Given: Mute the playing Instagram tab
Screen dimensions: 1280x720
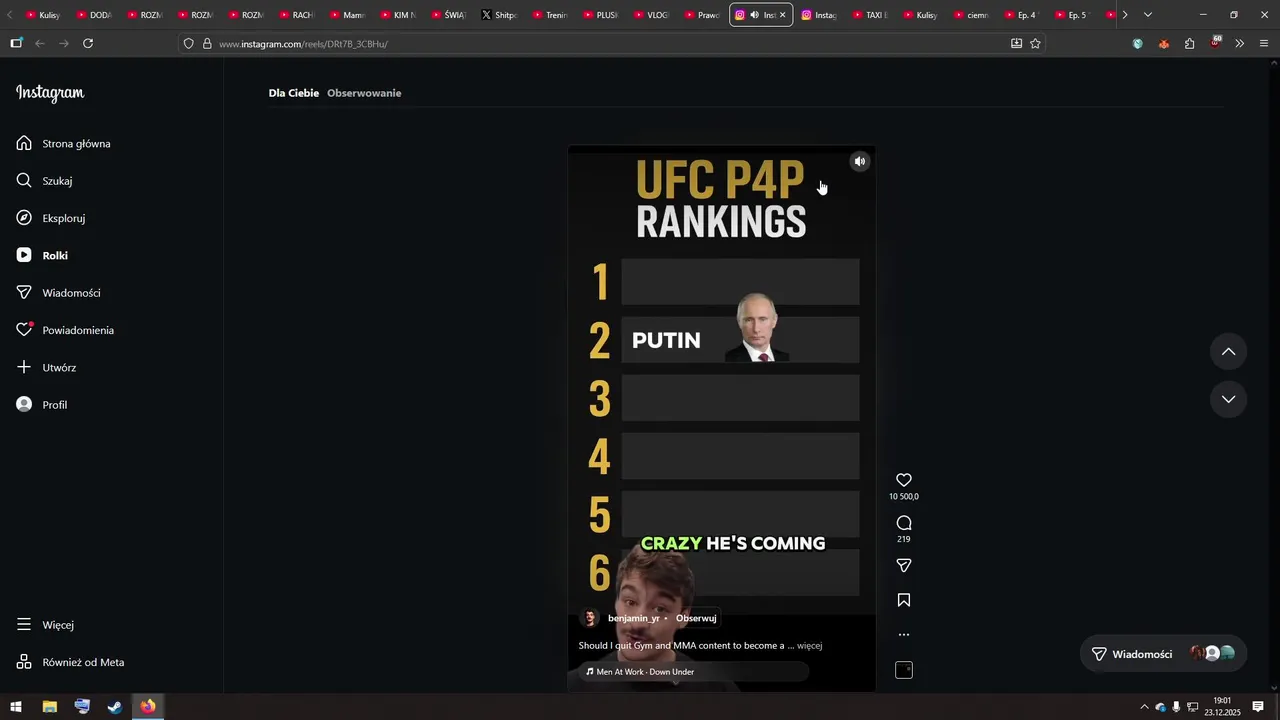Looking at the screenshot, I should [754, 15].
